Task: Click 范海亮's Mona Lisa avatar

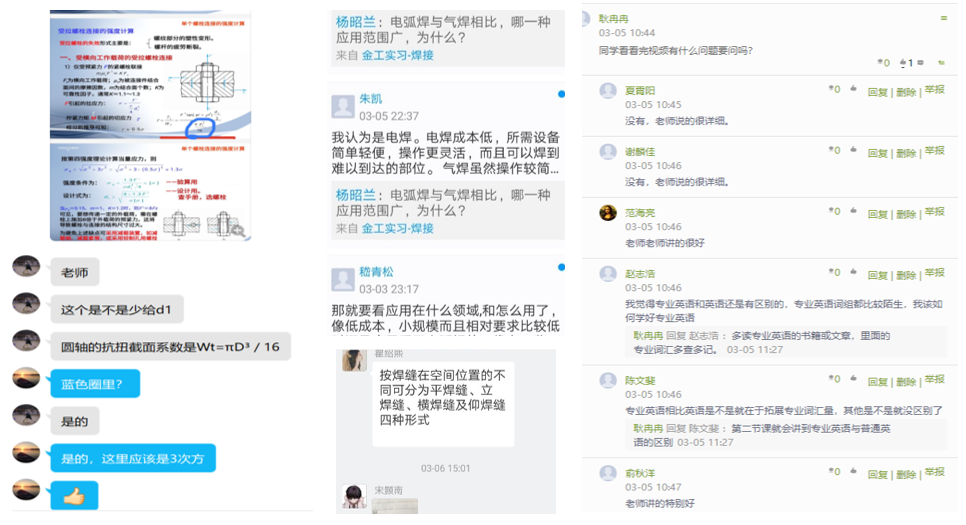Action: coord(607,213)
